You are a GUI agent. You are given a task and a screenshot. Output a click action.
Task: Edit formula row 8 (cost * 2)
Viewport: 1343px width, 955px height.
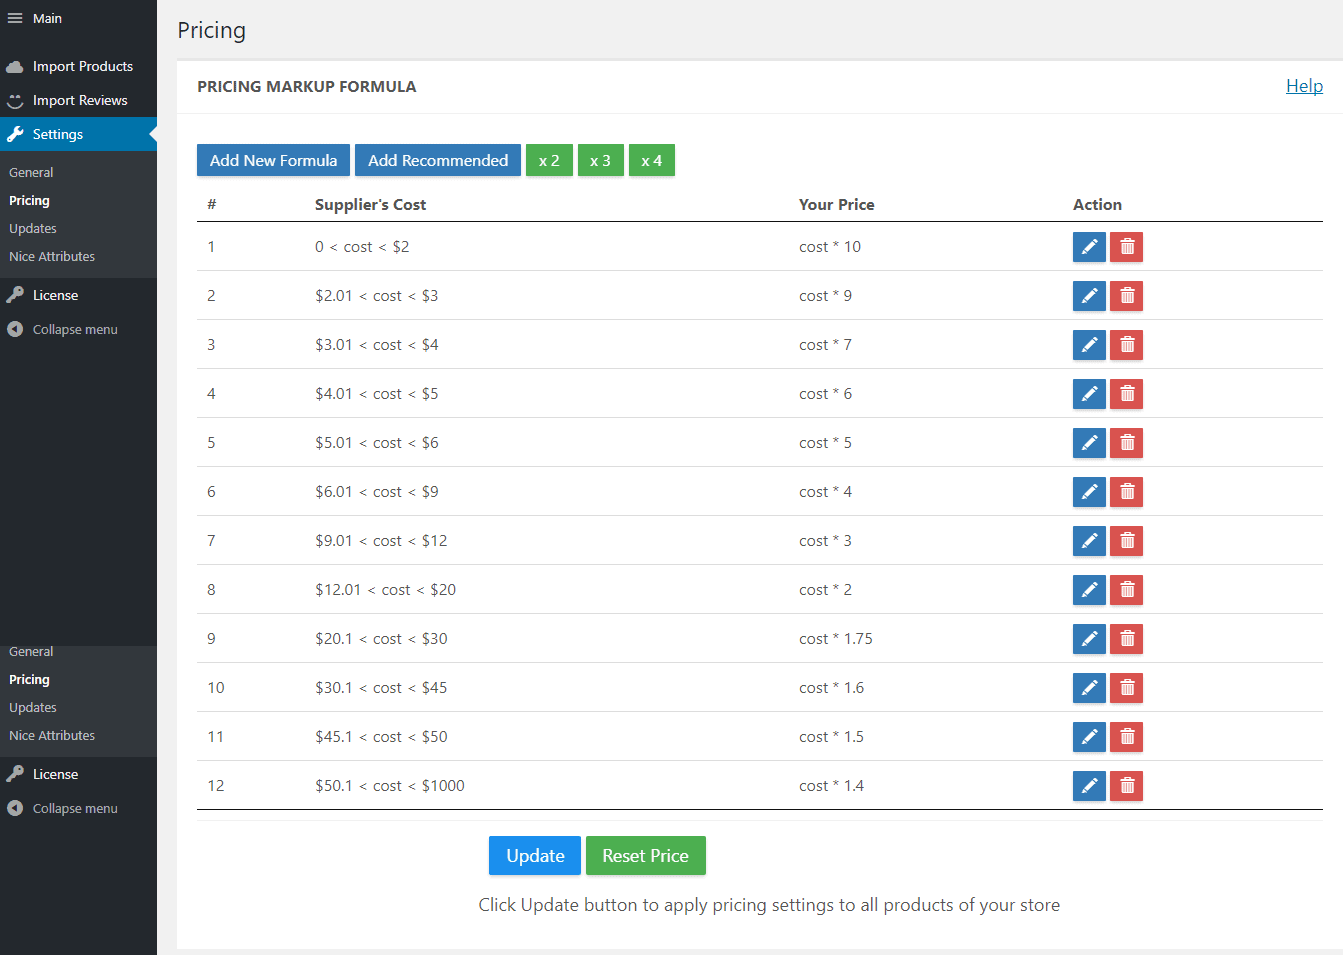(x=1089, y=590)
